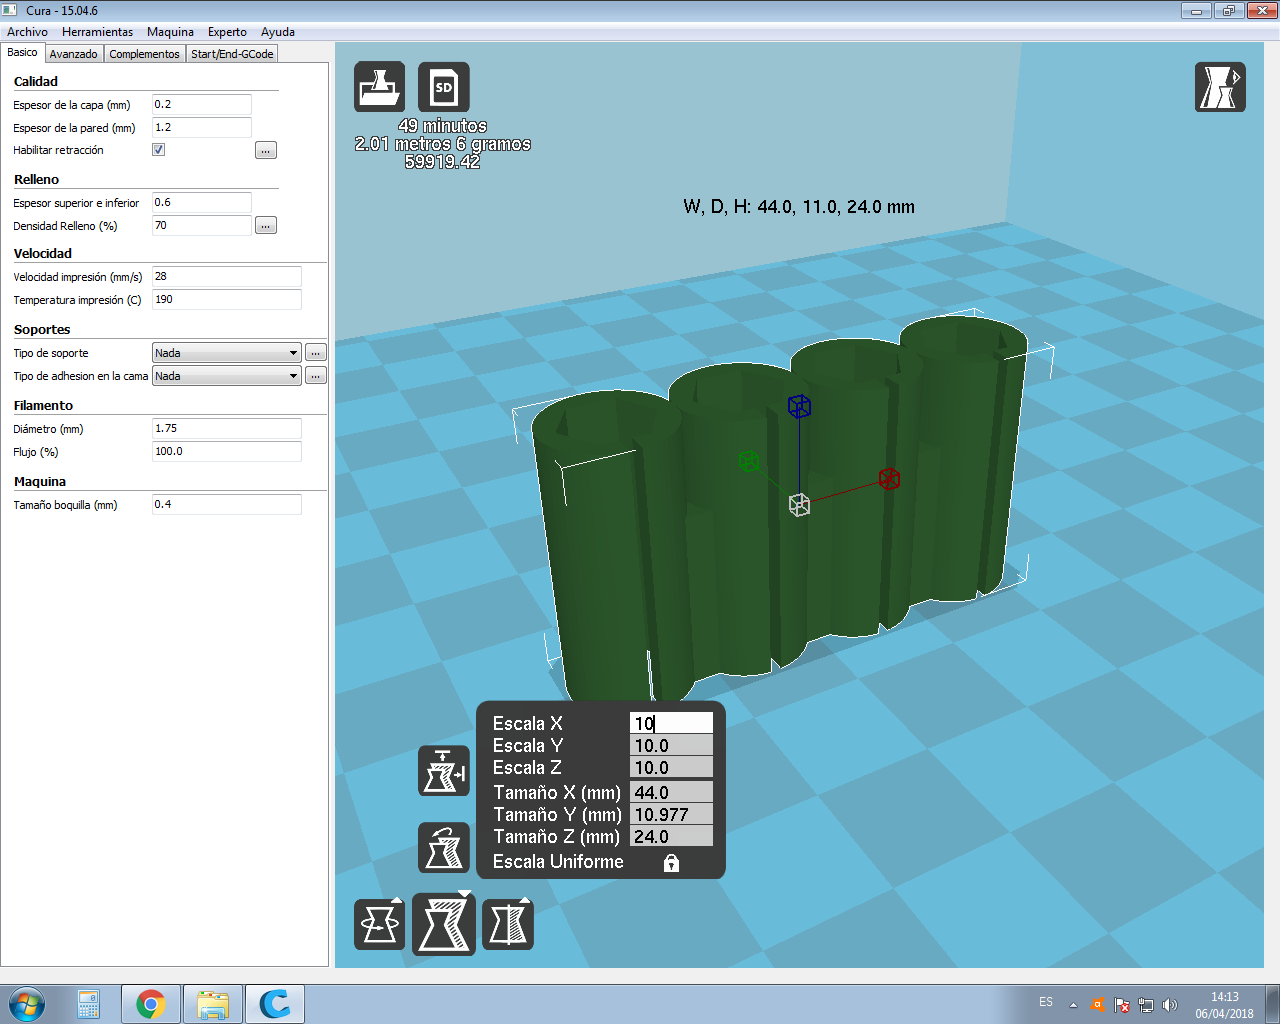Image resolution: width=1280 pixels, height=1024 pixels.
Task: Click the Tamaño X (mm) input field
Action: (672, 792)
